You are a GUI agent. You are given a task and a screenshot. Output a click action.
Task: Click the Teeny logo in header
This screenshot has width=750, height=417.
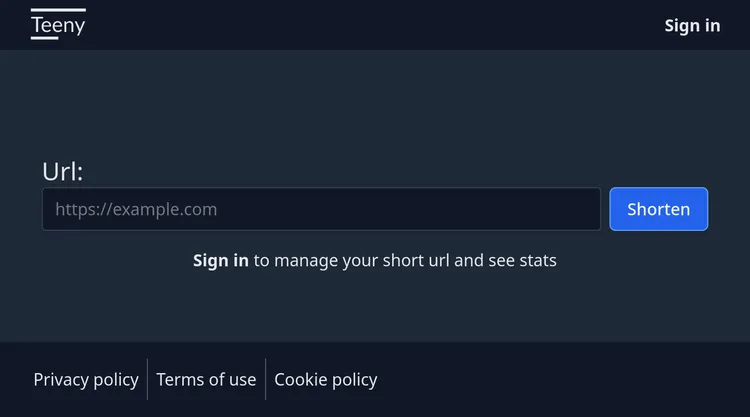(x=58, y=24)
